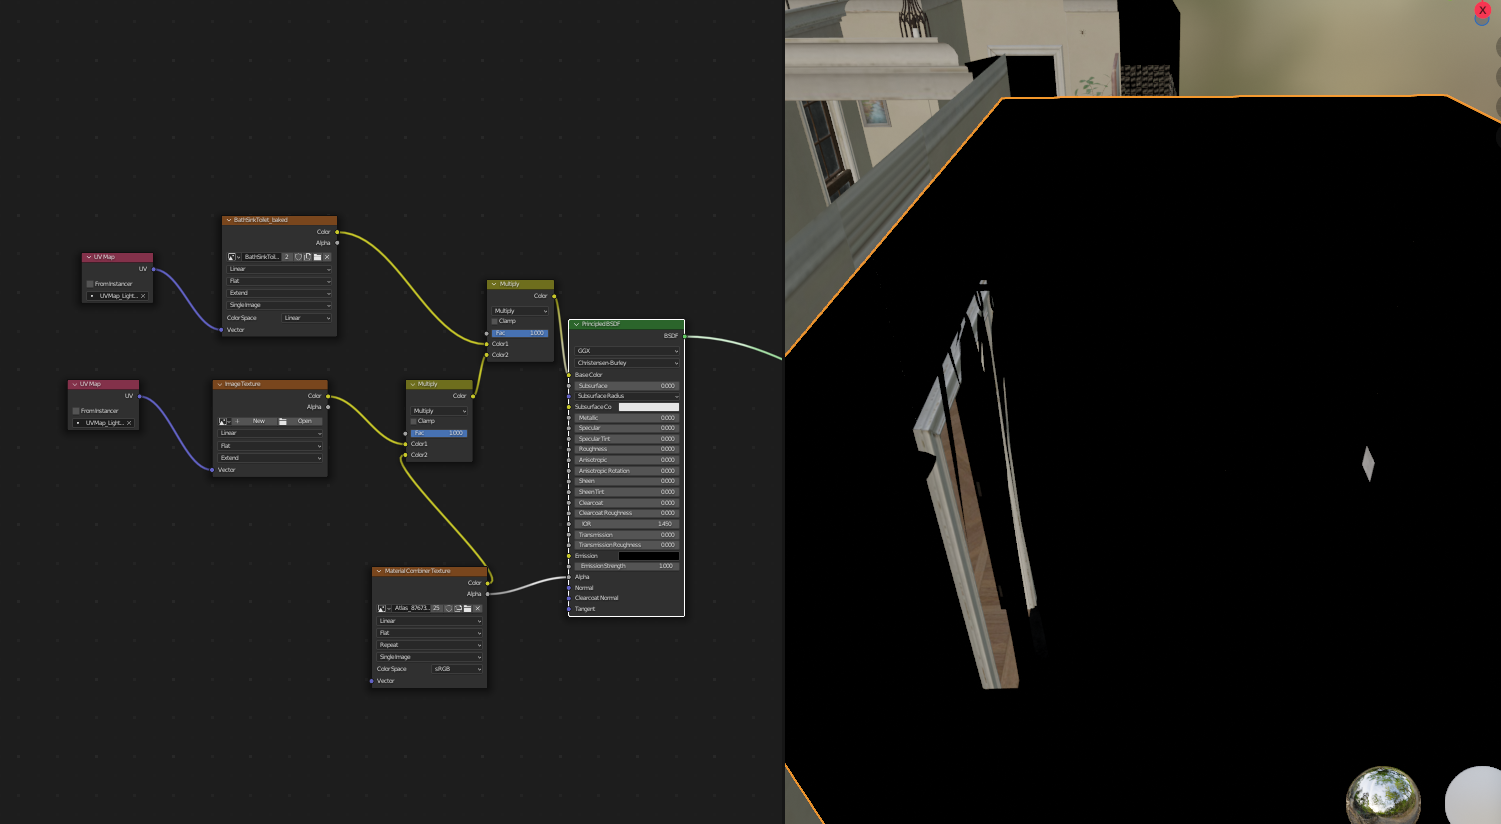Open blend type dropdown on upper Multiply node
The image size is (1501, 824).
click(x=521, y=311)
